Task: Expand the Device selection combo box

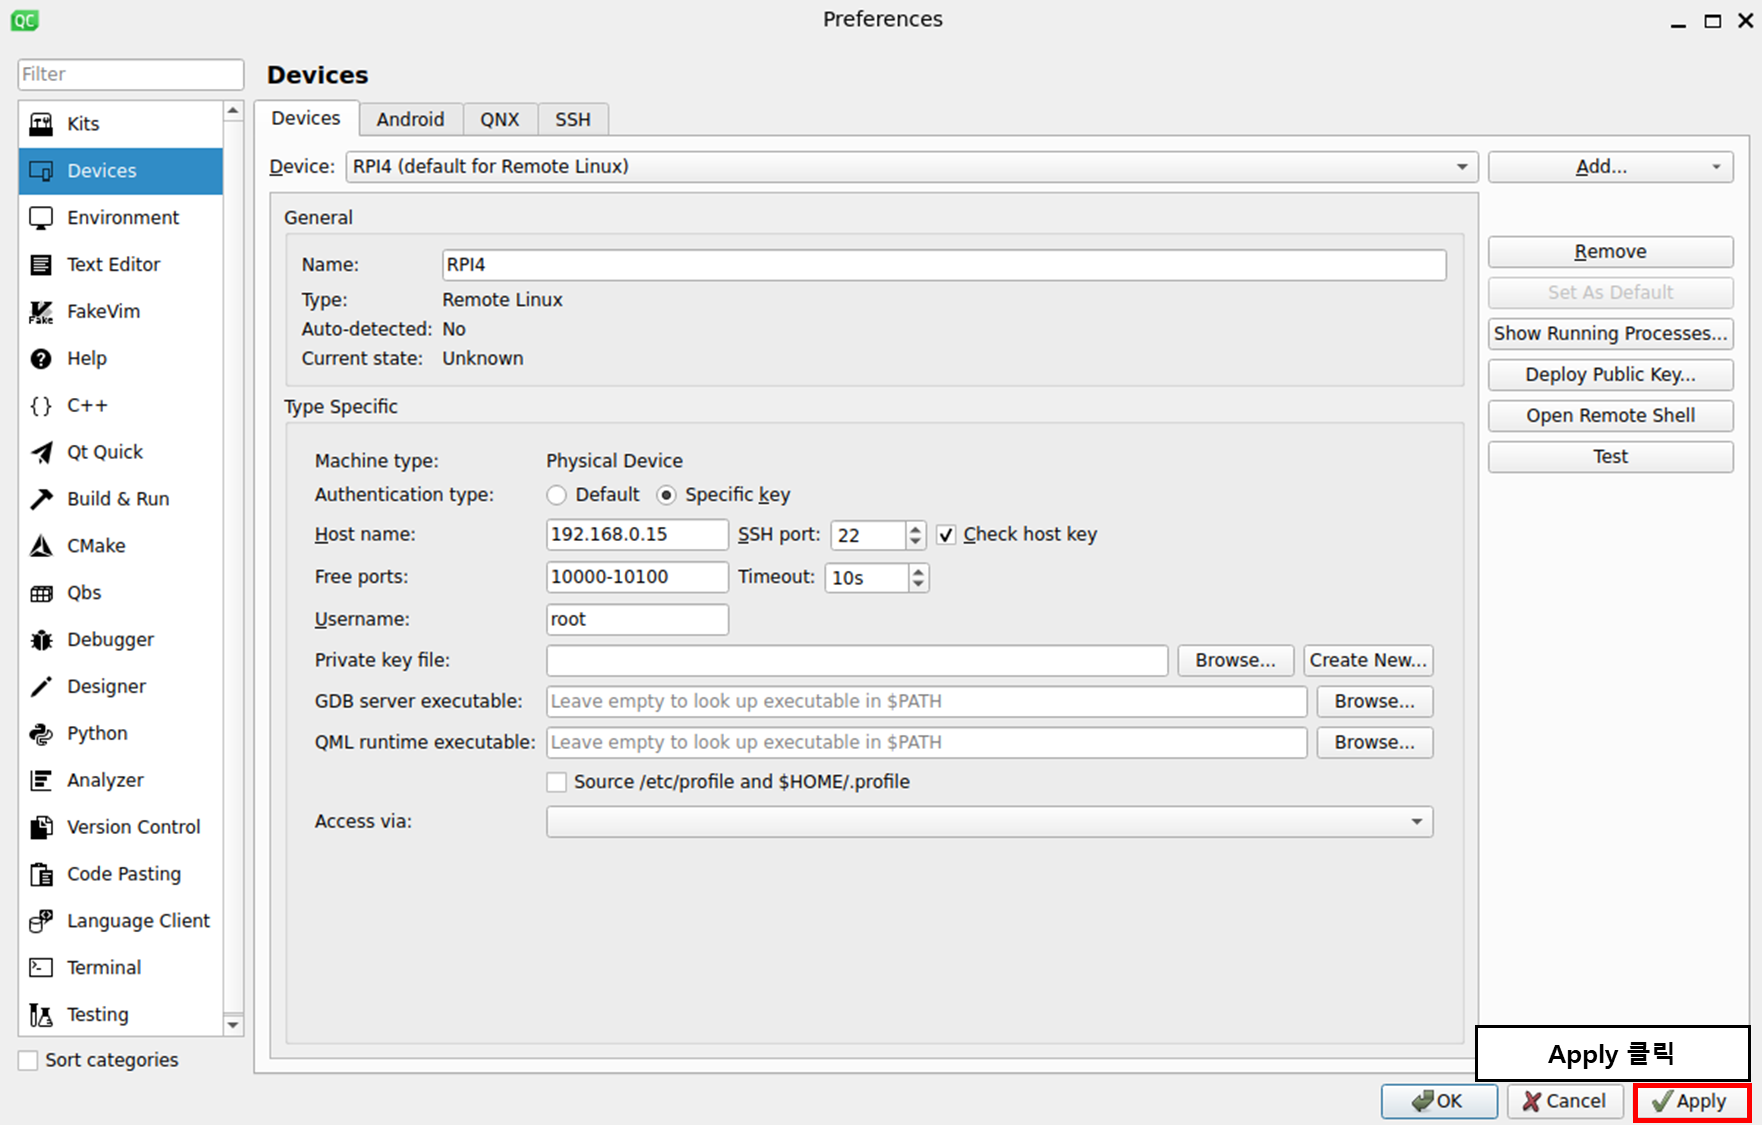Action: [912, 167]
